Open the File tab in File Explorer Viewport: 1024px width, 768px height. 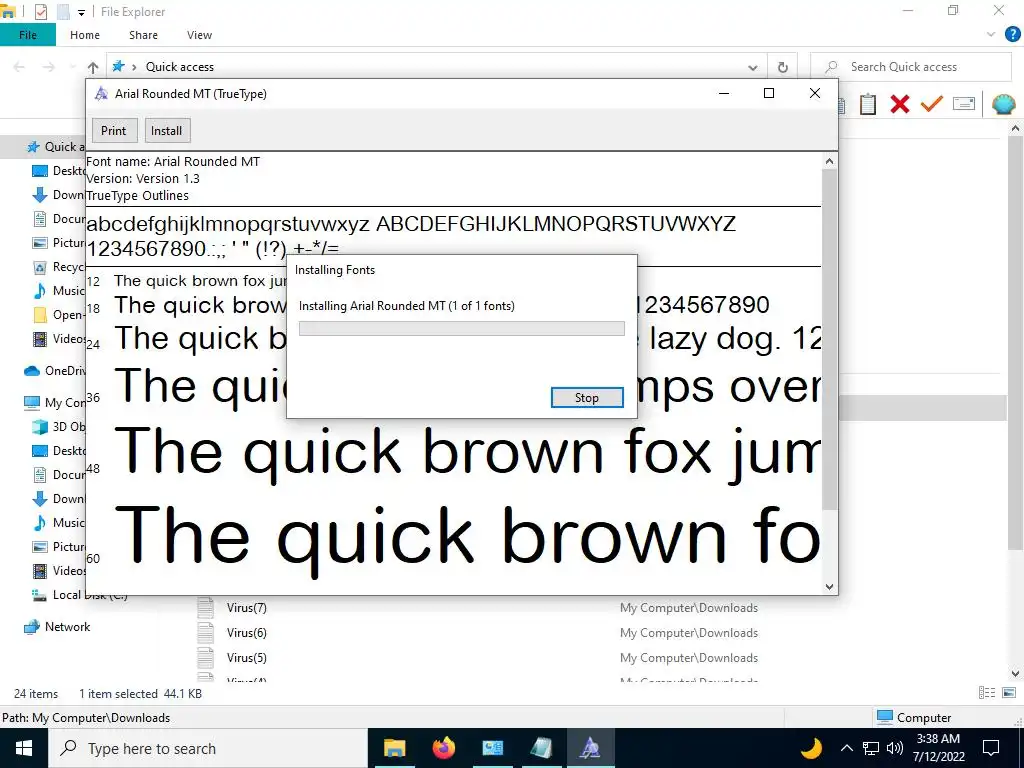27,35
